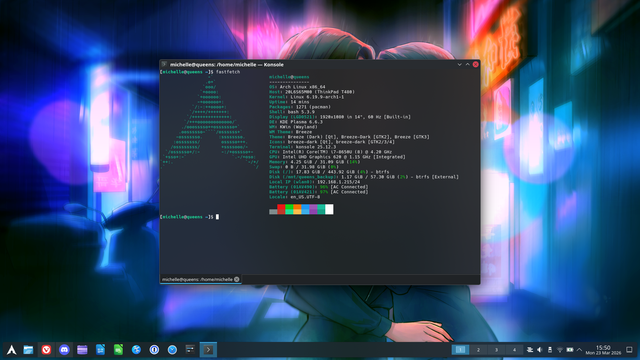This screenshot has height=360, width=640.
Task: Click the 'WM: KWin (Wayland)' line
Action: (x=293, y=127)
